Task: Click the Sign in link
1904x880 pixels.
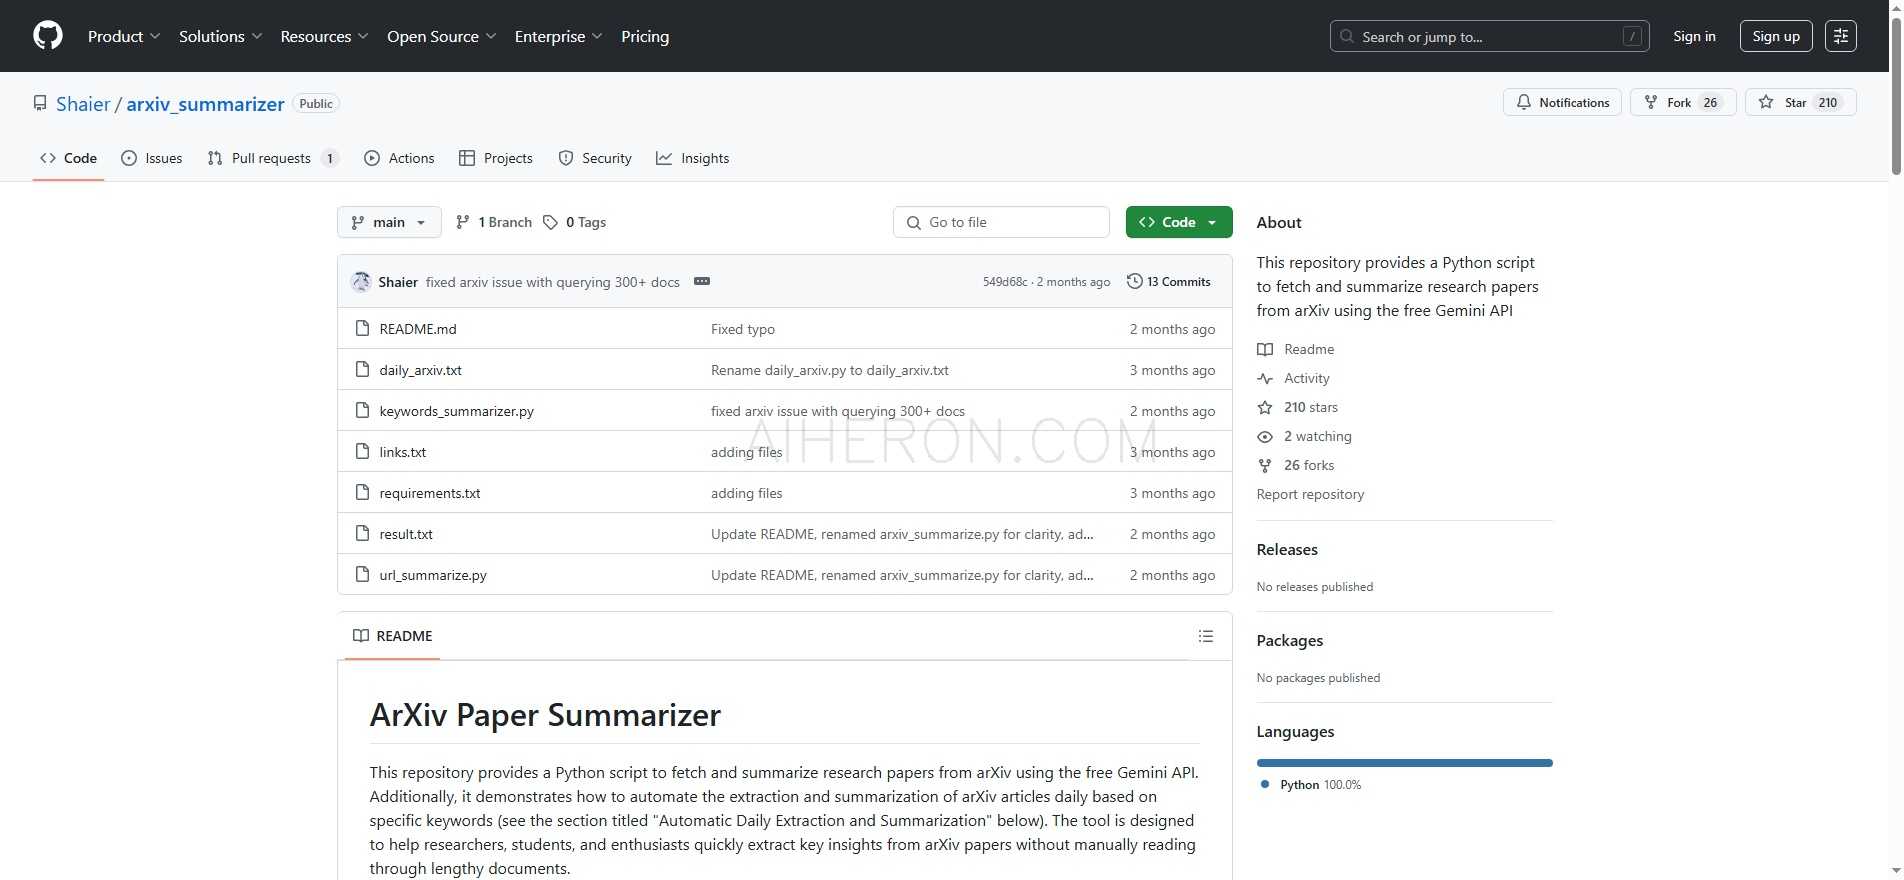Action: pos(1694,36)
